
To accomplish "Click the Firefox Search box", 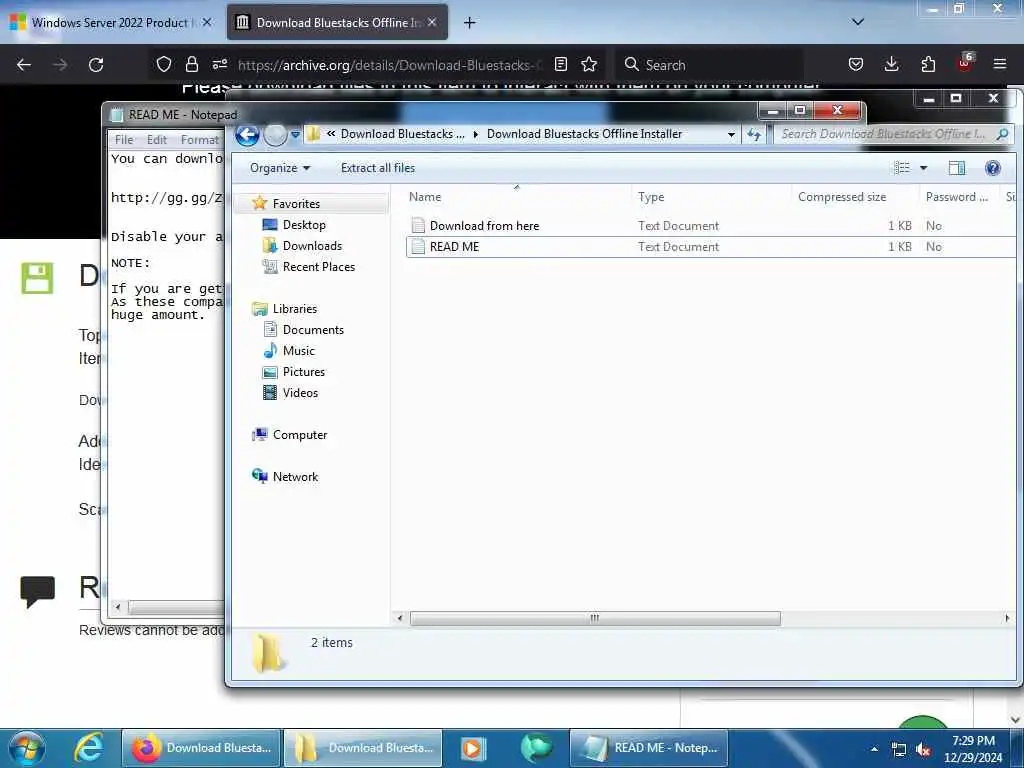I will tap(712, 65).
